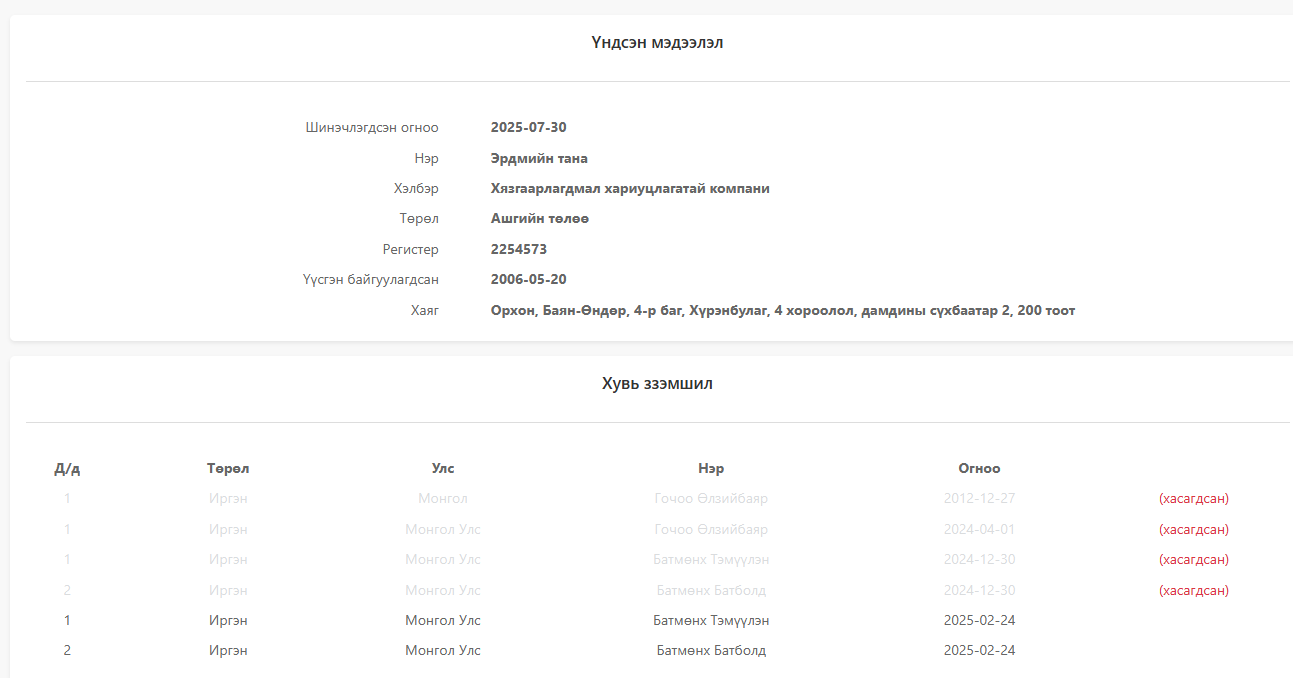Click the Регистер field label
Image resolution: width=1293 pixels, height=678 pixels.
click(410, 249)
